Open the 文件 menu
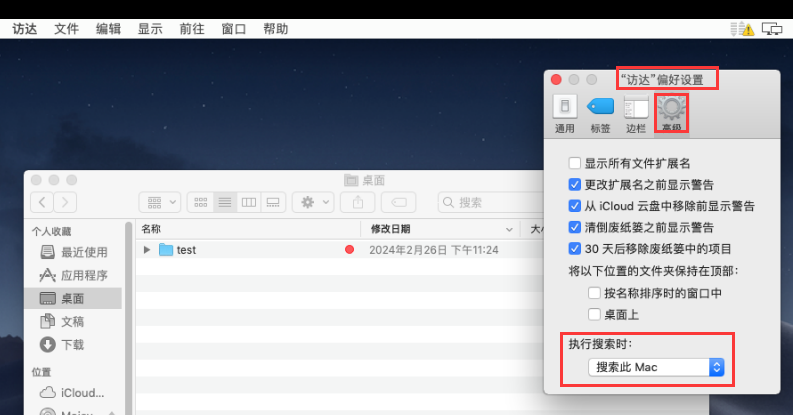This screenshot has height=415, width=793. (x=66, y=29)
